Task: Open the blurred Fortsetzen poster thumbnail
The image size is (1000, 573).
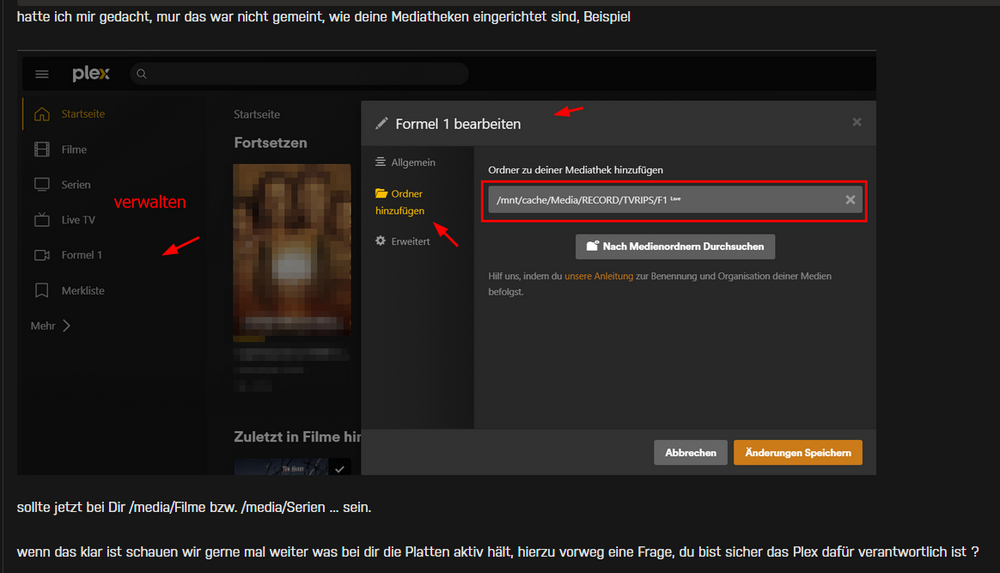Action: (292, 250)
